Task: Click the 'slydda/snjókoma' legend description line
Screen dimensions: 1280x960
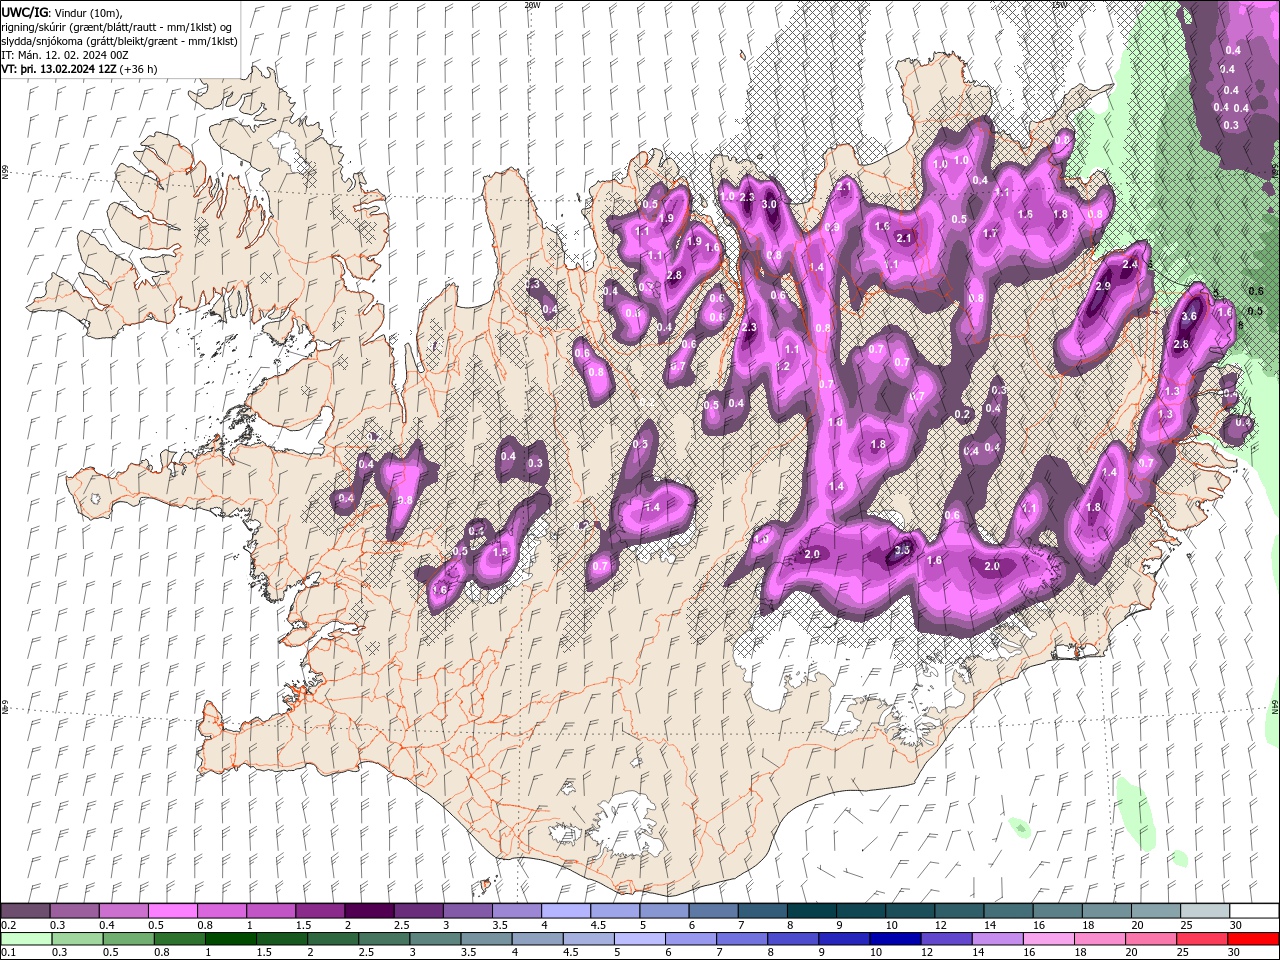Action: click(x=119, y=41)
